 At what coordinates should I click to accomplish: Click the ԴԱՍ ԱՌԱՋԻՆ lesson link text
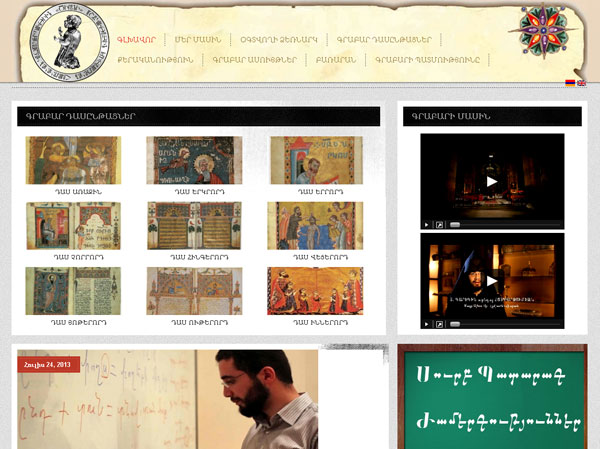[78, 192]
